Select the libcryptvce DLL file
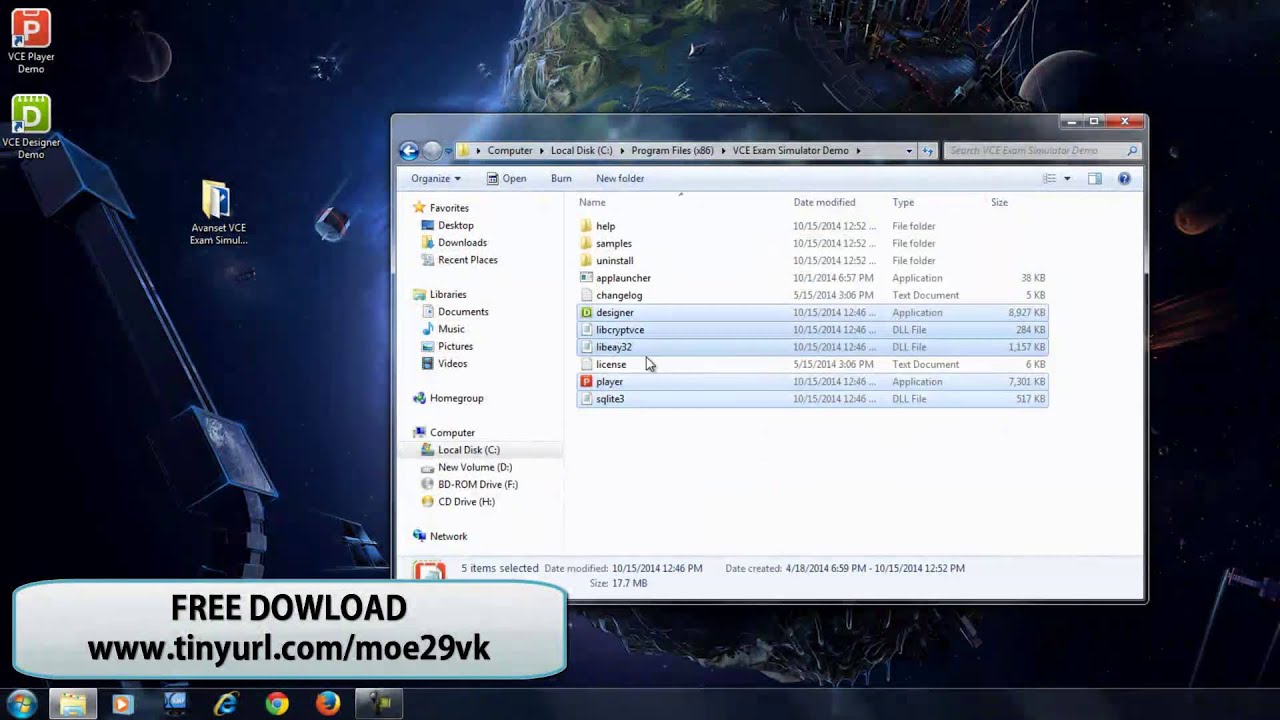The image size is (1280, 720). (x=812, y=330)
